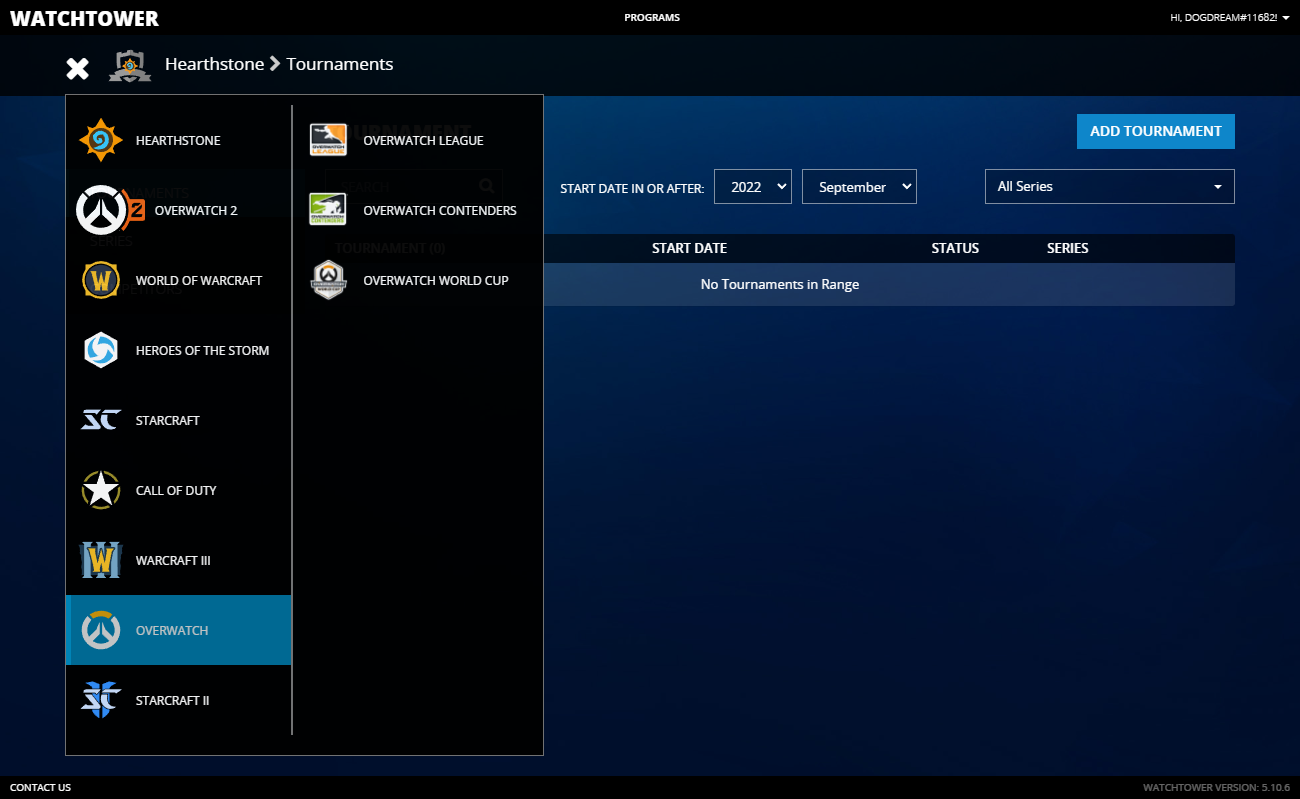Click the Overwatch 2 logo icon
The height and width of the screenshot is (799, 1300).
click(111, 210)
